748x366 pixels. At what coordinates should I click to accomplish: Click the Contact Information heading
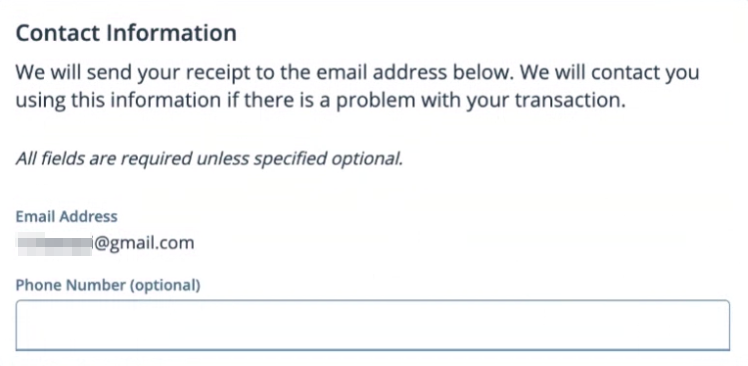126,33
